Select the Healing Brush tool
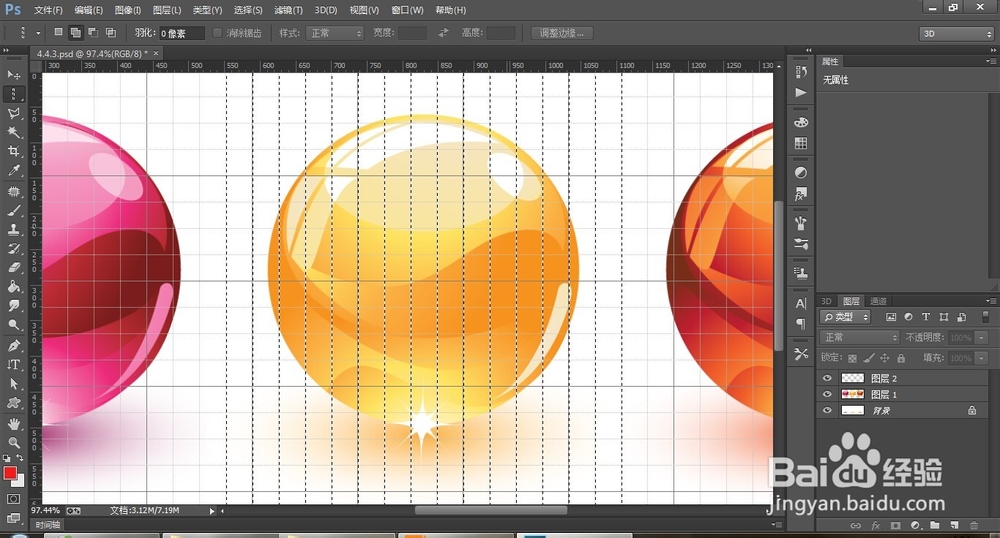 coord(13,191)
